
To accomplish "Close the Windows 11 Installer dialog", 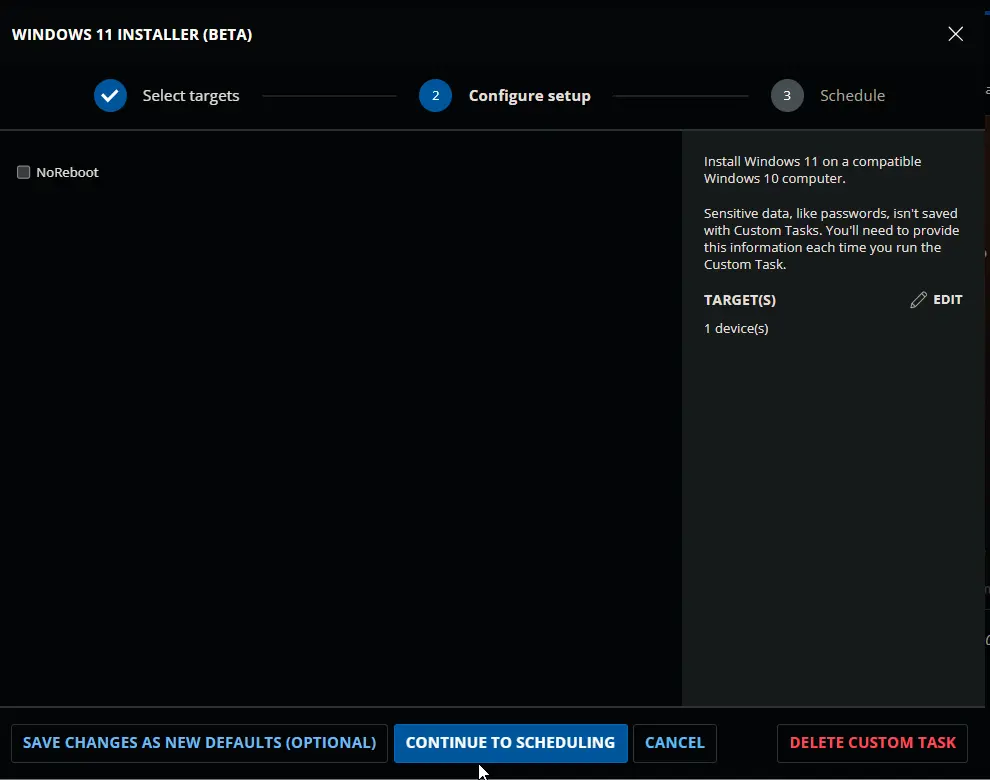I will tap(955, 34).
